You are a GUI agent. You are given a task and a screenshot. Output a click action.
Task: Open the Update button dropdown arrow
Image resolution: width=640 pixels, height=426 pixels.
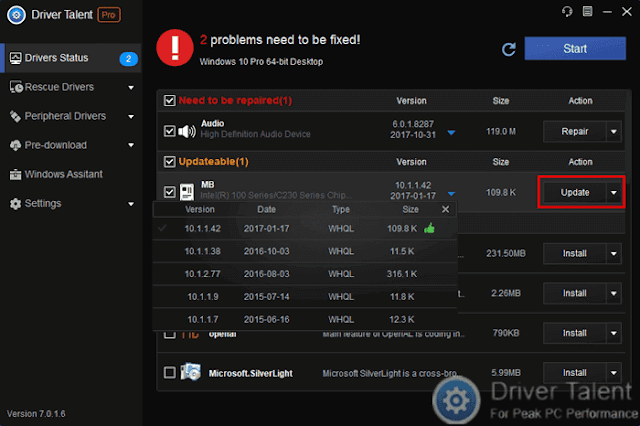click(x=613, y=192)
